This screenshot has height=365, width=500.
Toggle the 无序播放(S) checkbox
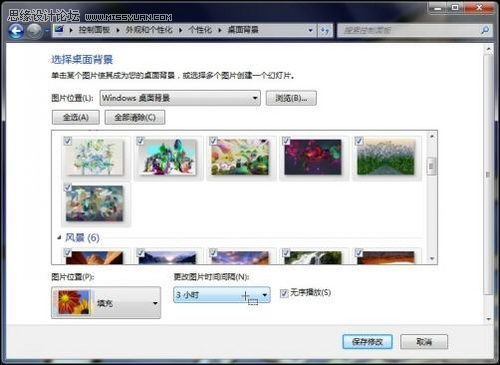click(284, 293)
